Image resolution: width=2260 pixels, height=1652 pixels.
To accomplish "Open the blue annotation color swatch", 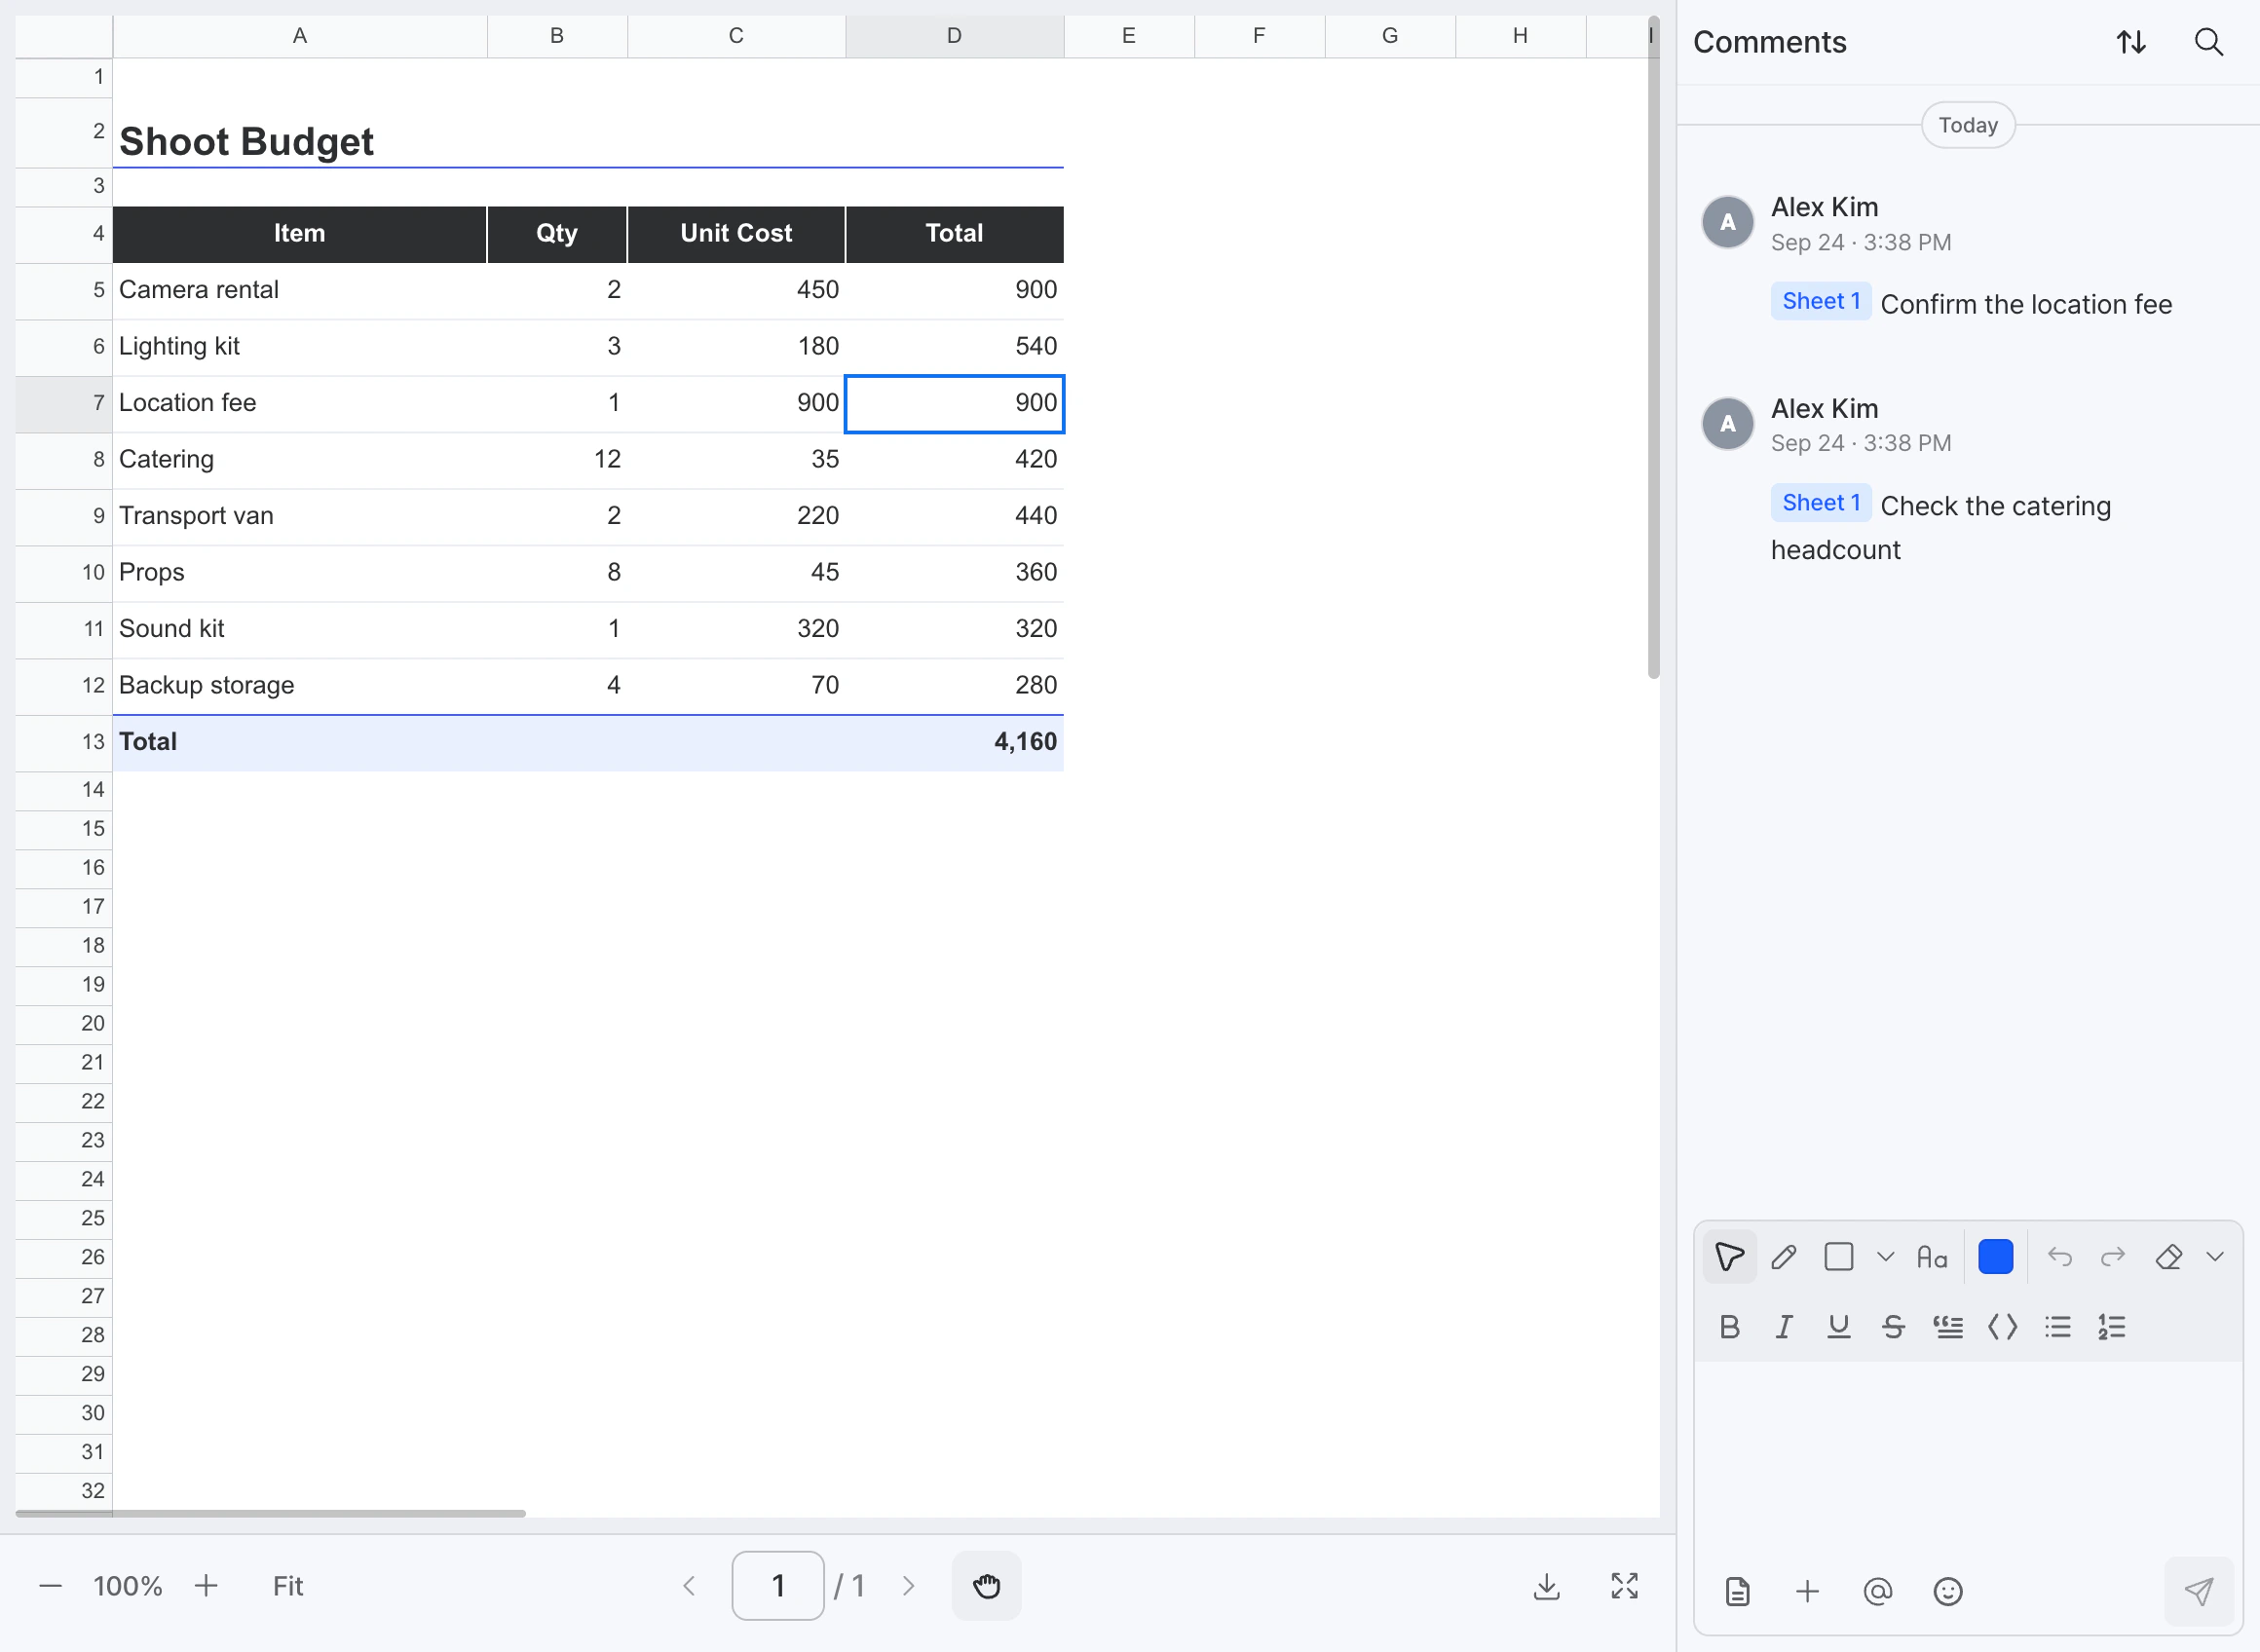I will (1995, 1257).
